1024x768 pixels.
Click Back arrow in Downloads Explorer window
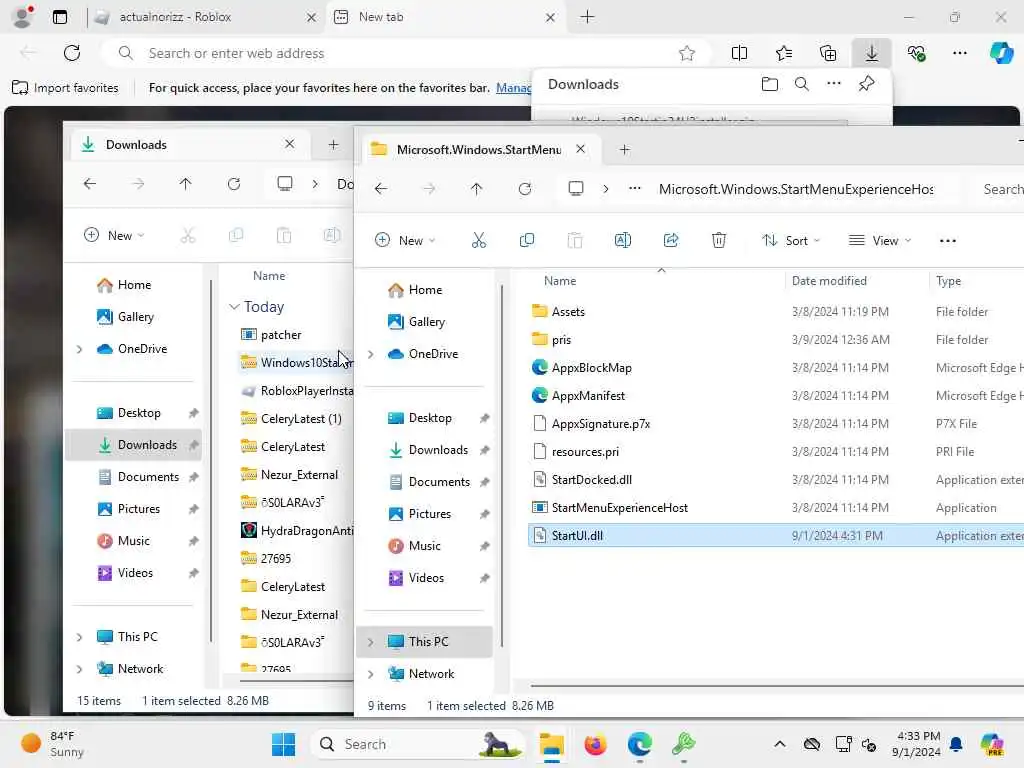pyautogui.click(x=89, y=184)
